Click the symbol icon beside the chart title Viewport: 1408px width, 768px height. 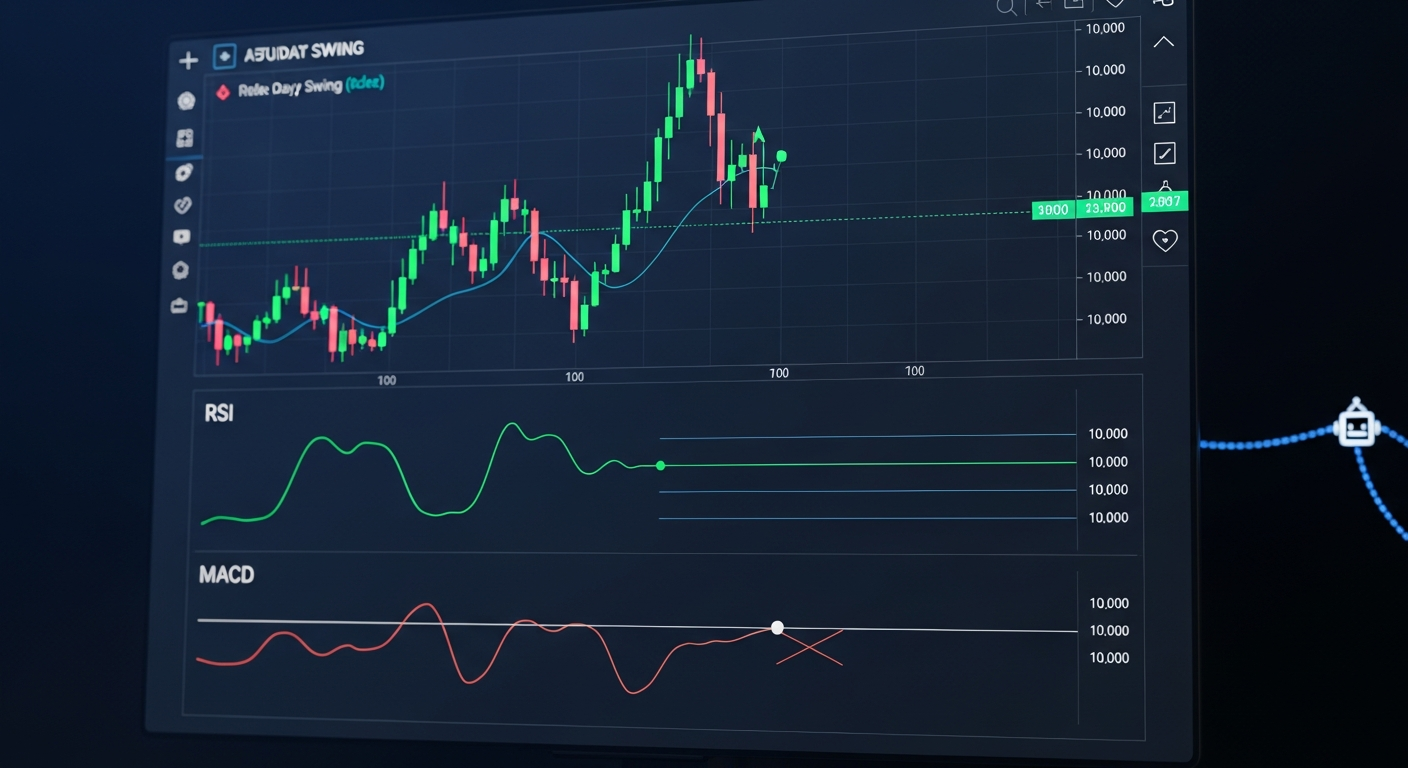point(224,56)
